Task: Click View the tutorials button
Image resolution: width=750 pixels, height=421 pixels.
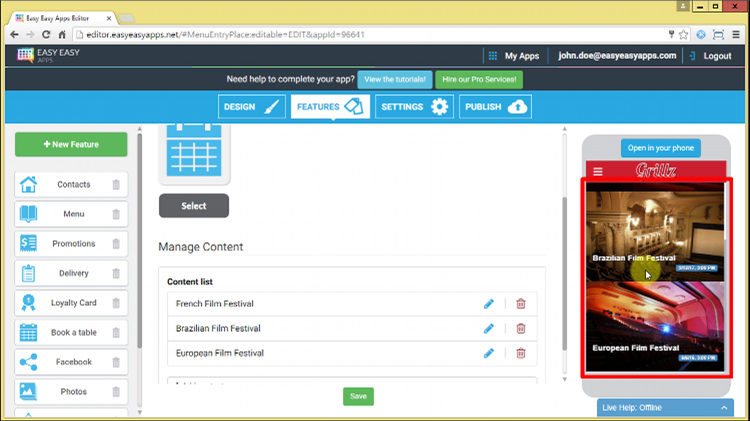Action: (395, 79)
